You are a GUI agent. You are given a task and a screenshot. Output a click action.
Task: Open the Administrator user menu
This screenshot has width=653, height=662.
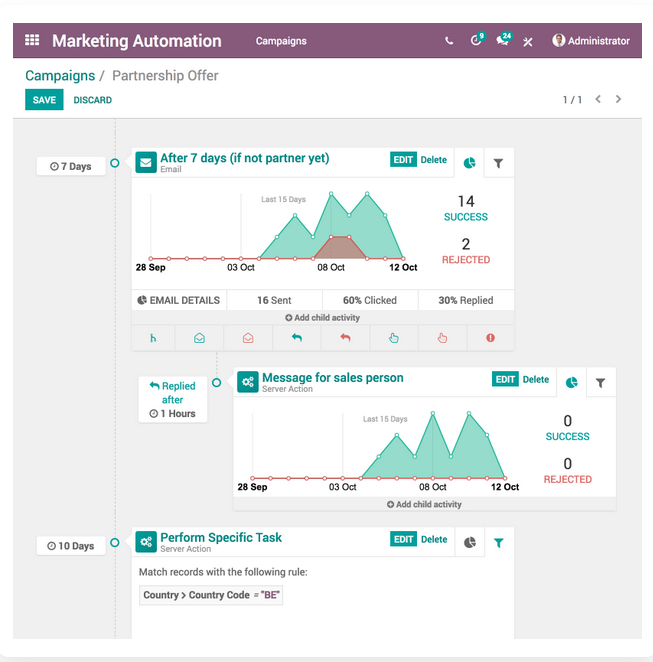coord(591,41)
